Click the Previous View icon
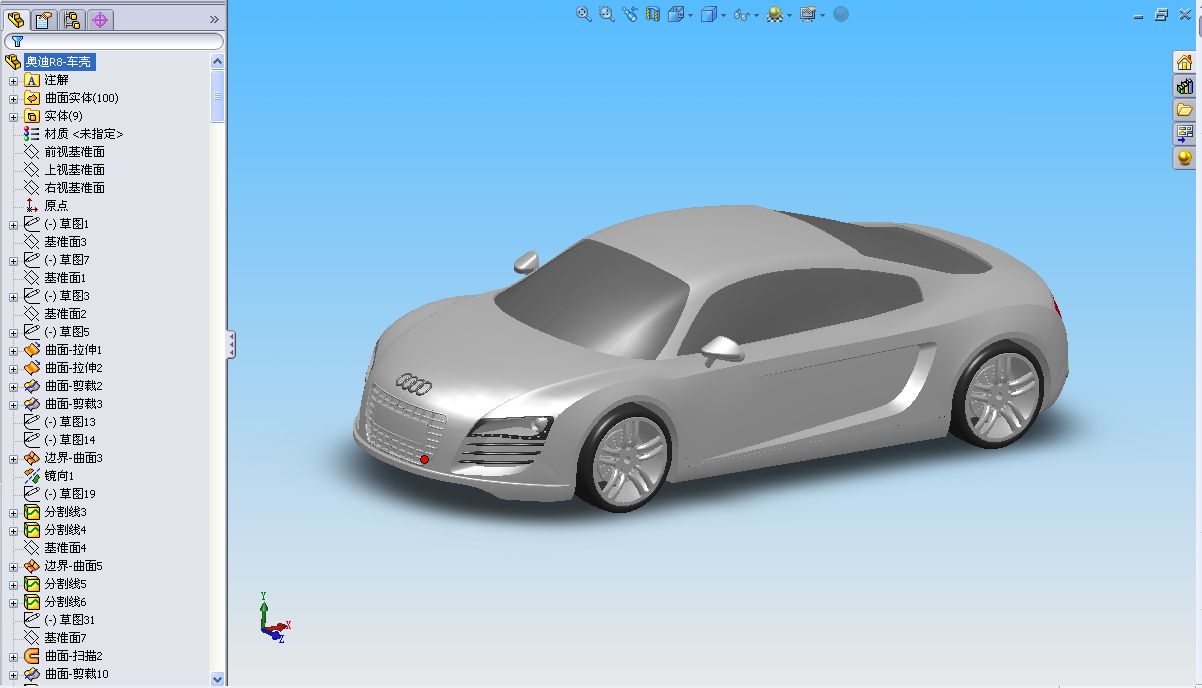1202x688 pixels. (629, 14)
